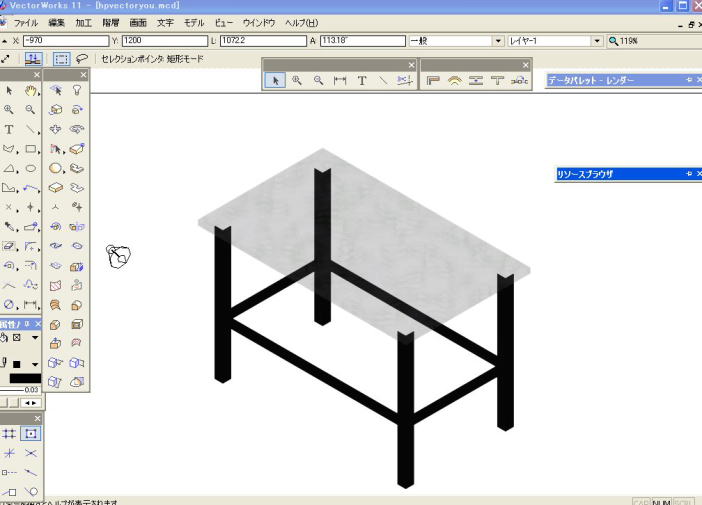Select the Light bulb tool
The height and width of the screenshot is (505, 702).
tap(77, 90)
